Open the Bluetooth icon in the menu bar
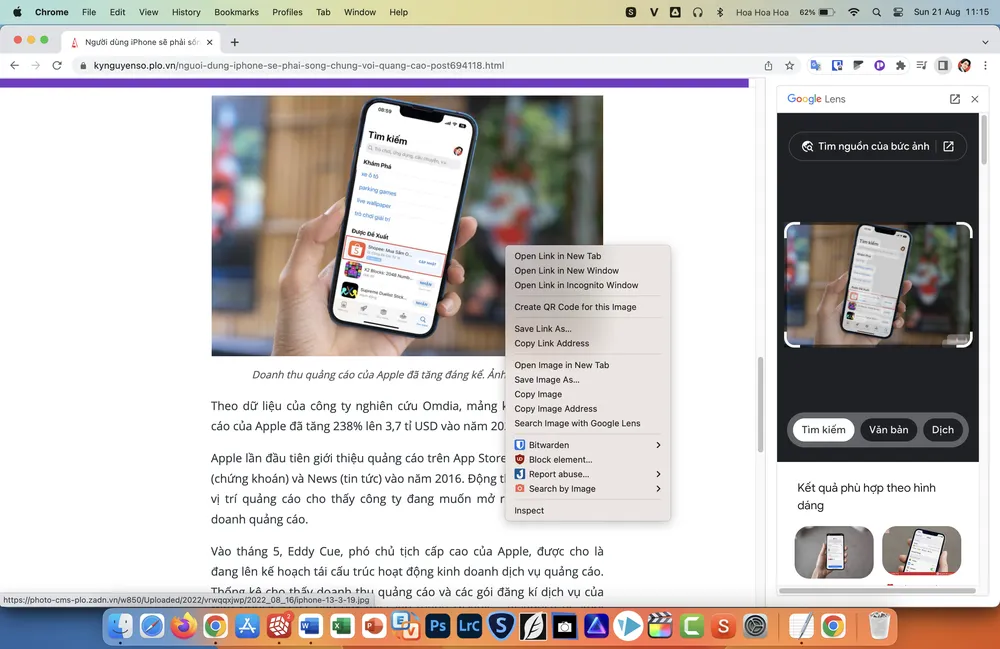Image resolution: width=1000 pixels, height=649 pixels. click(720, 12)
